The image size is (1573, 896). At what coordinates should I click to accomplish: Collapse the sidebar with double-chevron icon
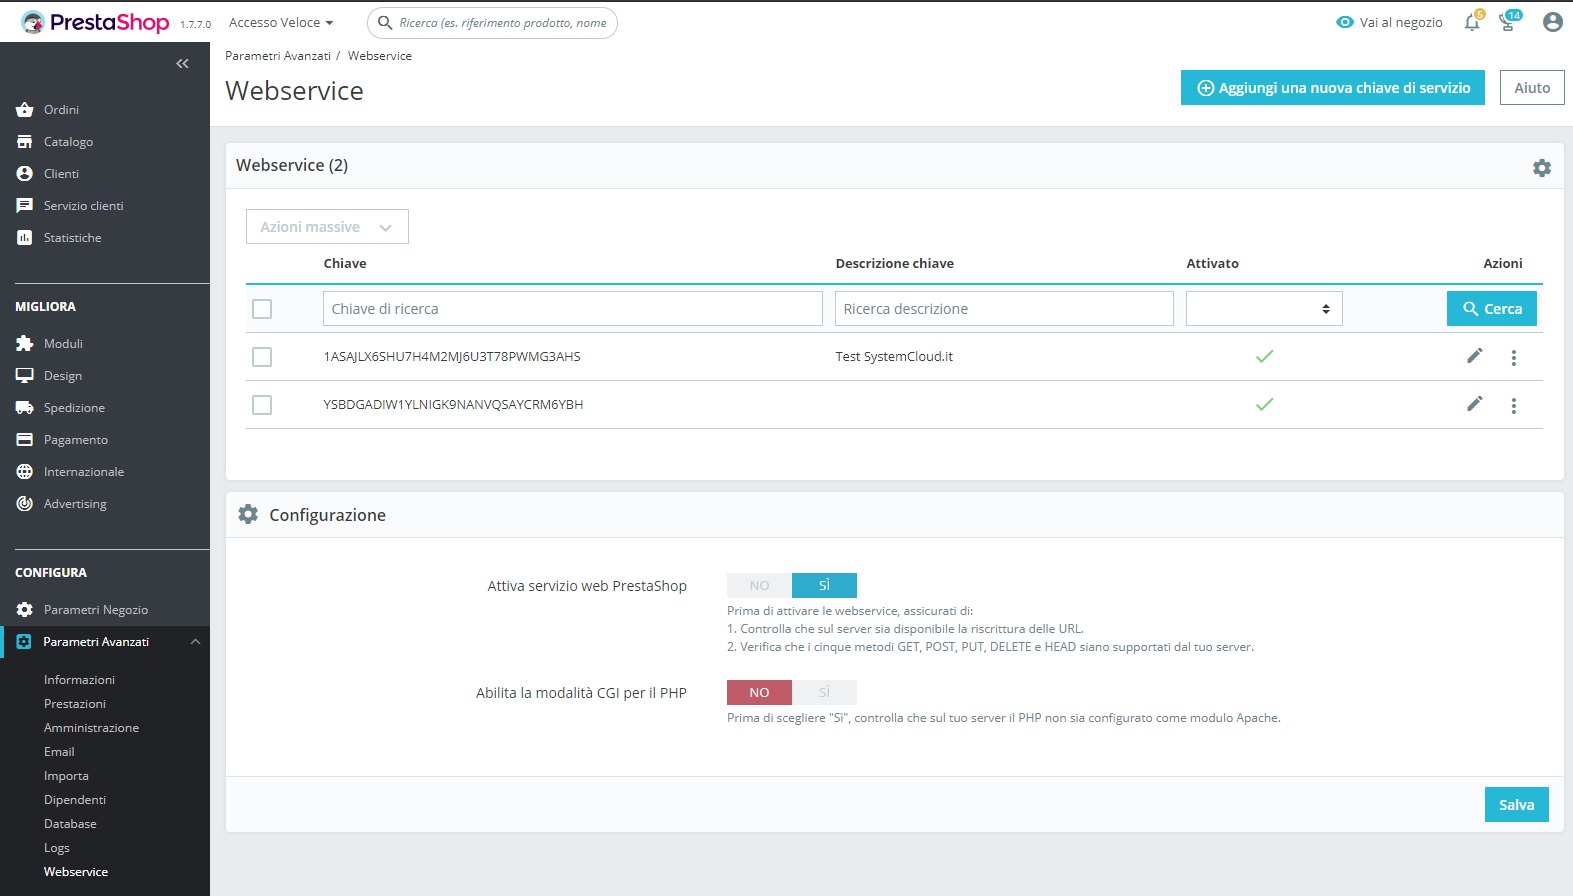(x=182, y=63)
